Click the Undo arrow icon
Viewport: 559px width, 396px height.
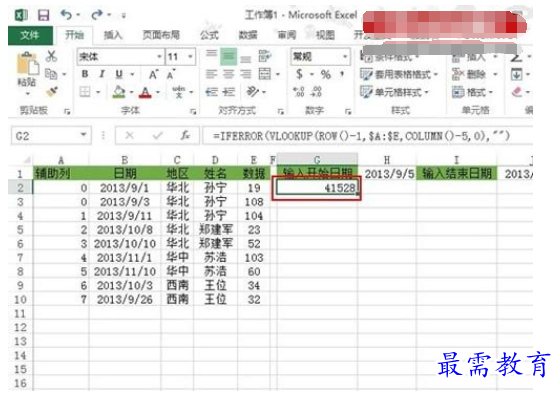66,15
